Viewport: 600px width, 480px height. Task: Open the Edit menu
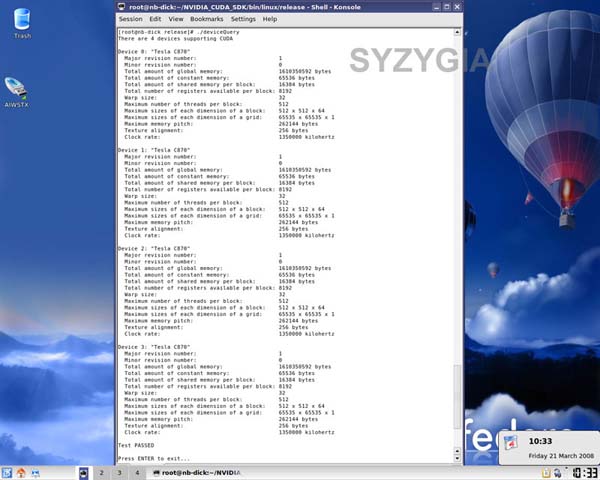tap(155, 19)
